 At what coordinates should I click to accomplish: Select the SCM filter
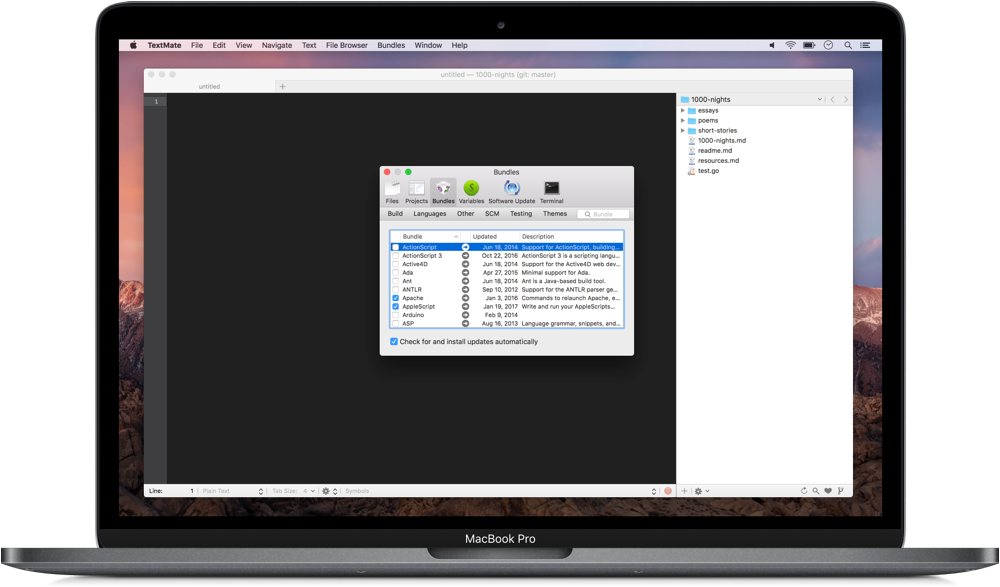pyautogui.click(x=492, y=214)
